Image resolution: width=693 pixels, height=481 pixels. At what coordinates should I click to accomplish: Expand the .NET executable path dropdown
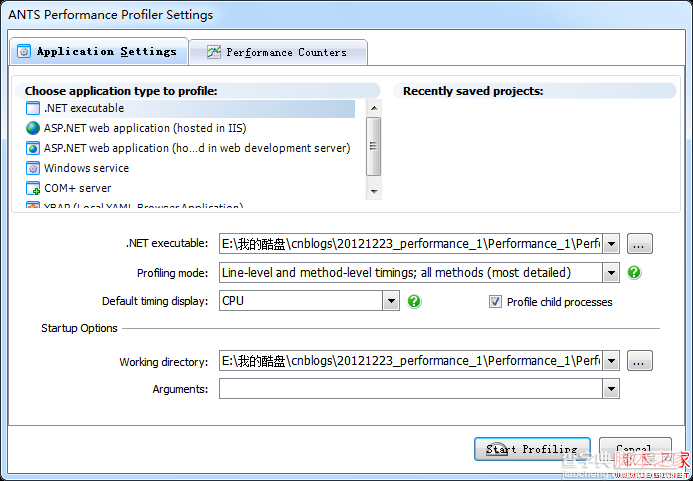611,244
